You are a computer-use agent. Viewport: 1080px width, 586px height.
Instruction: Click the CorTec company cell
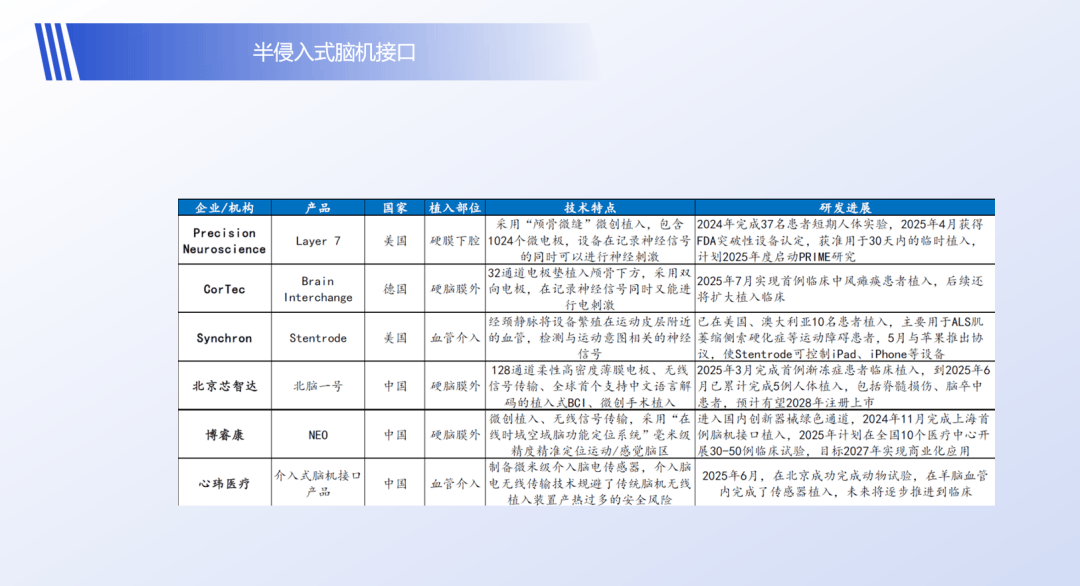click(225, 289)
